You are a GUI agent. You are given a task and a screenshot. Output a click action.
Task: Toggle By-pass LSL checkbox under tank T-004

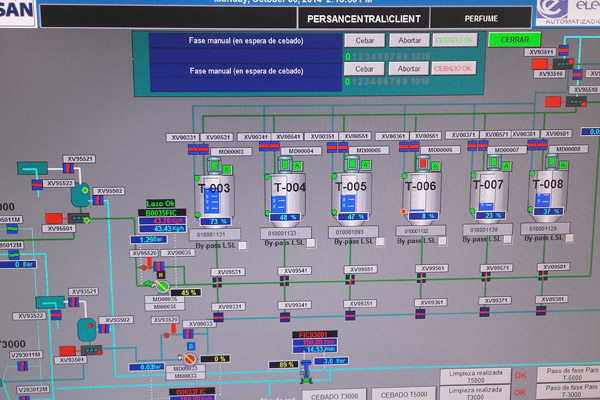click(x=311, y=243)
